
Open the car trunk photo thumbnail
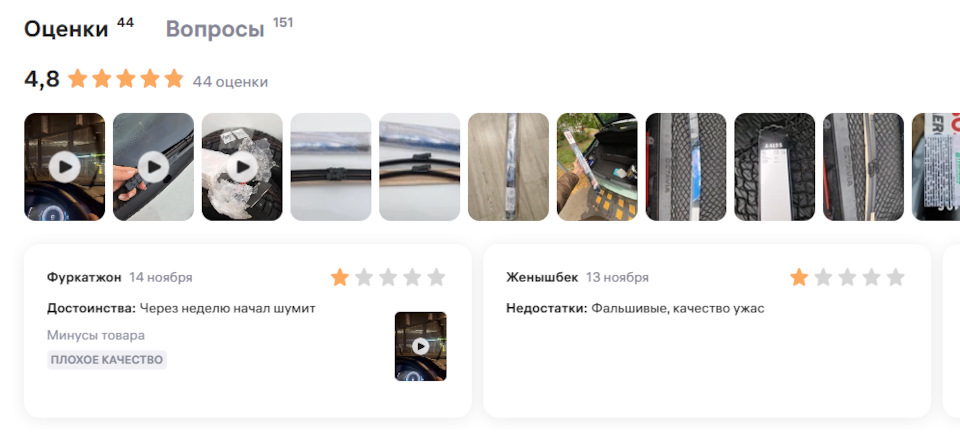click(x=597, y=167)
